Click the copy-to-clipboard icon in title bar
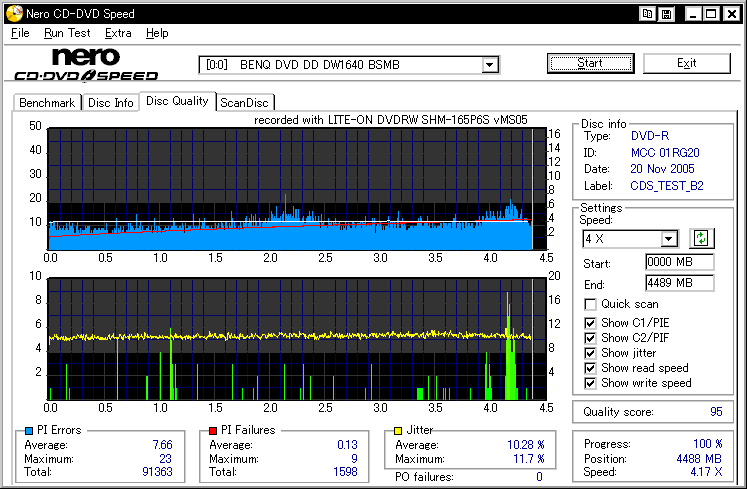This screenshot has width=747, height=489. [648, 14]
